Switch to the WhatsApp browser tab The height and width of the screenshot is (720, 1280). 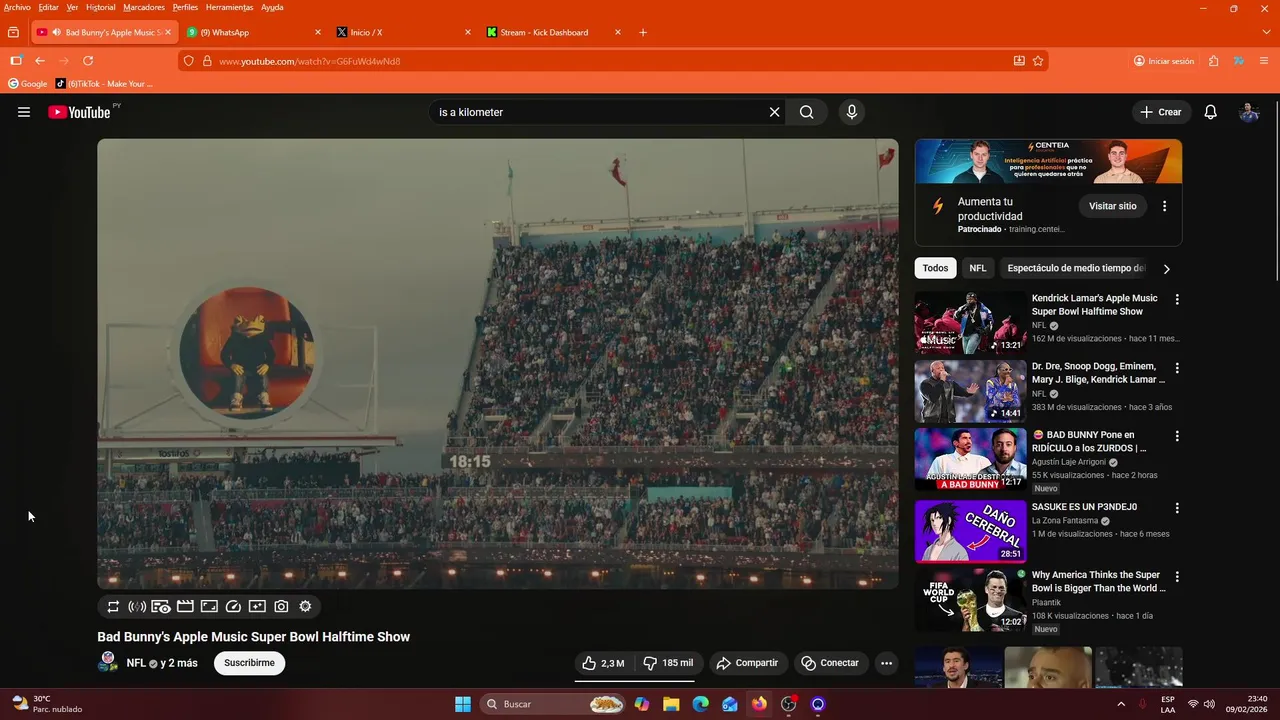254,32
